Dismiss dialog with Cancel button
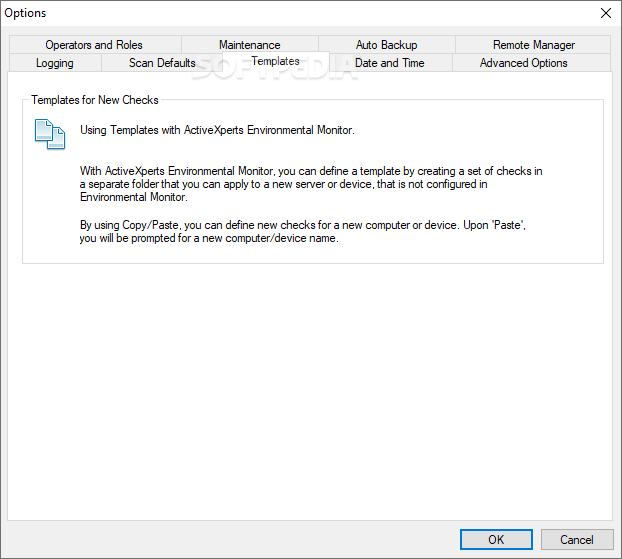The image size is (622, 559). (x=577, y=540)
